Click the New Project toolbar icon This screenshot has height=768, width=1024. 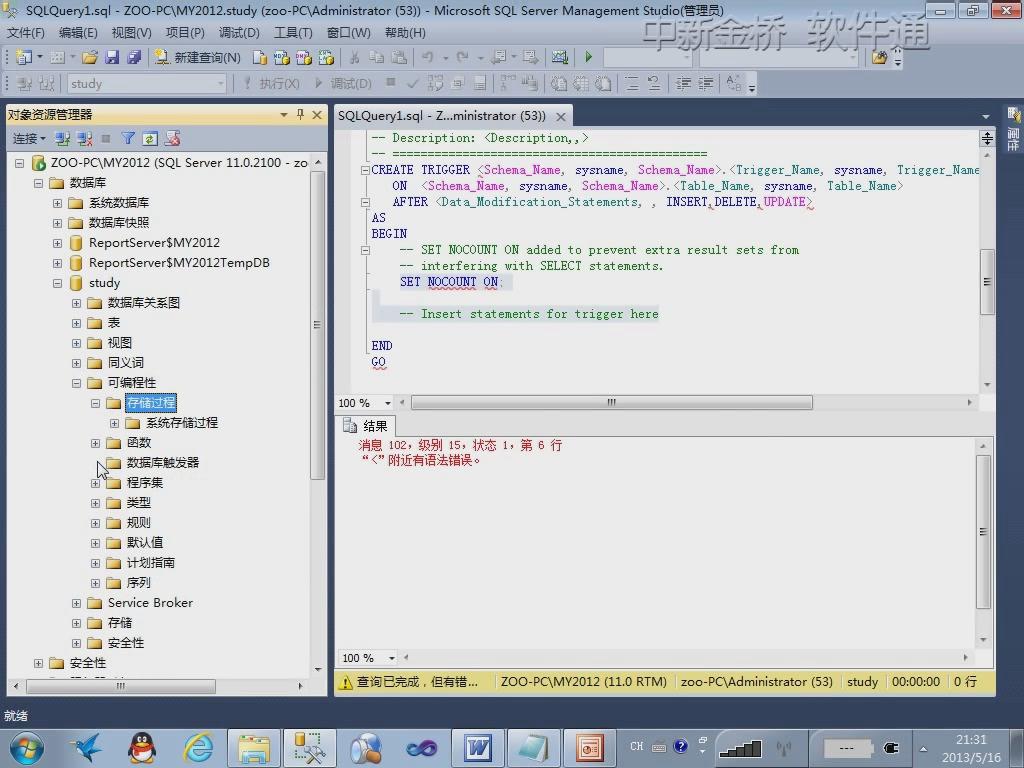[x=24, y=57]
